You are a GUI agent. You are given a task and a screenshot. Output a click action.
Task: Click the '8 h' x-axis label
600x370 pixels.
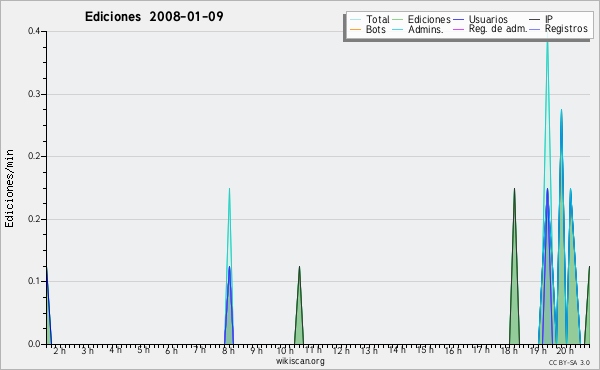point(228,351)
